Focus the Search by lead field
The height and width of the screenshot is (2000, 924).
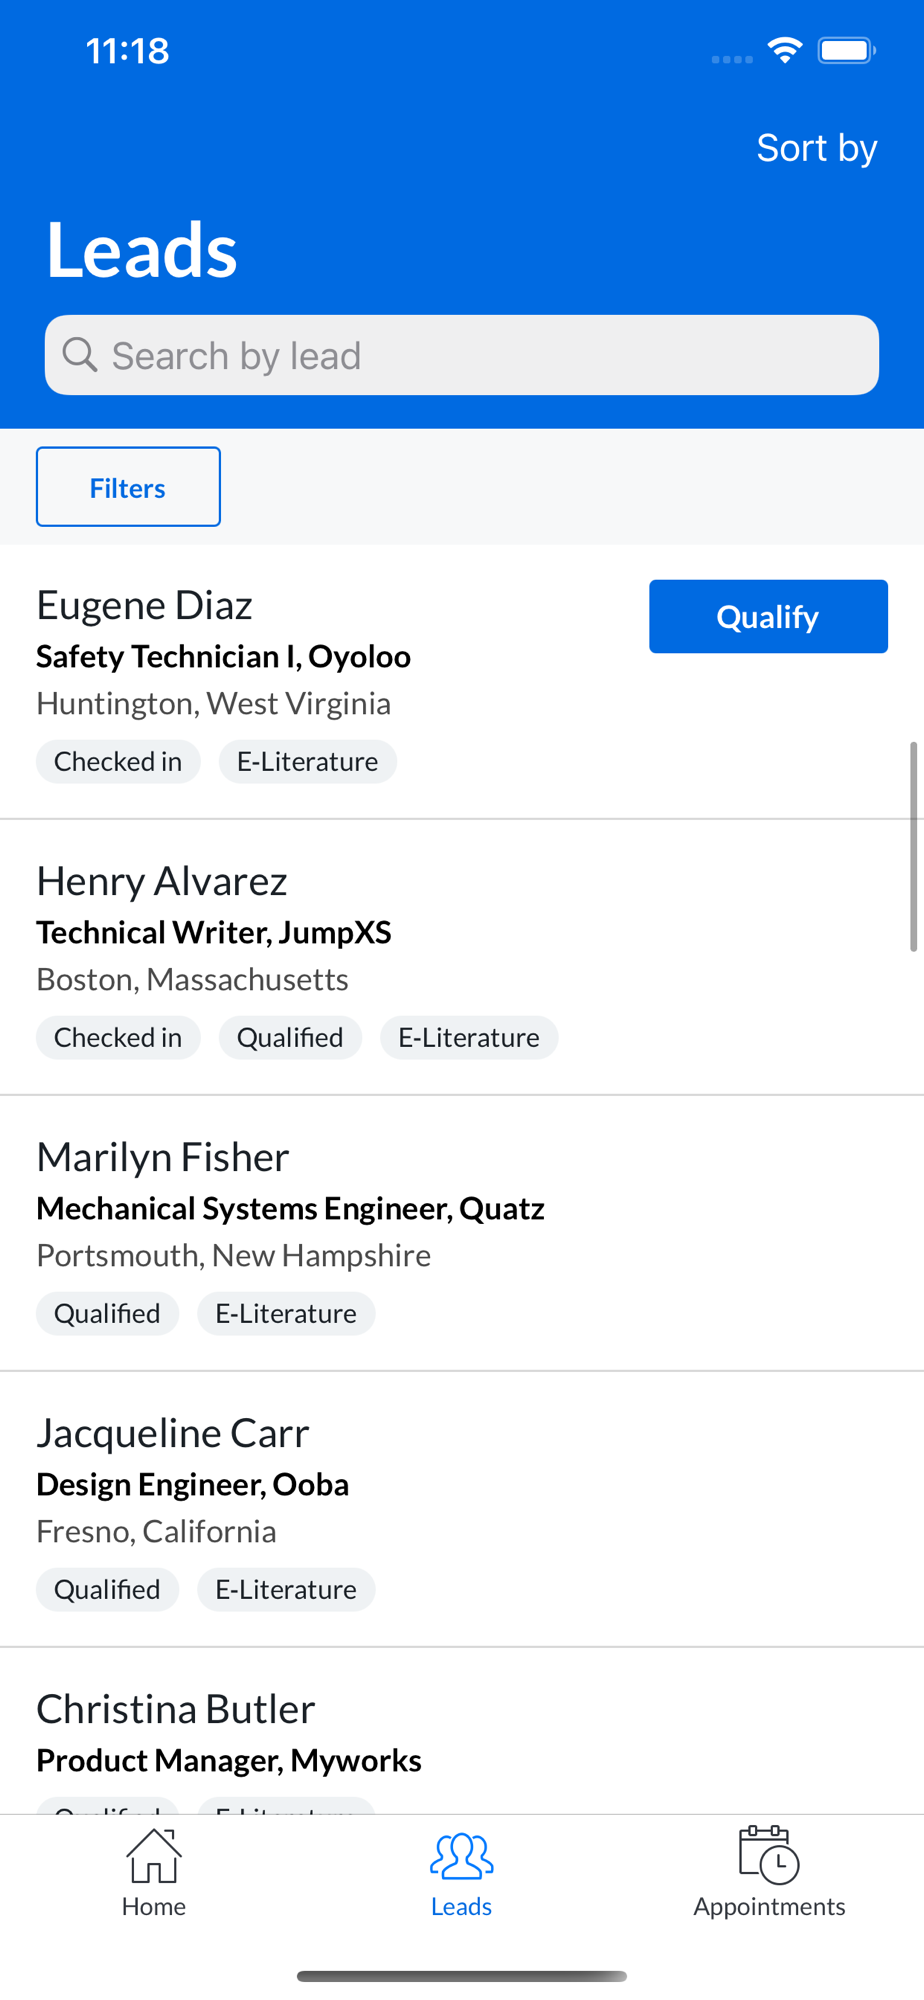coord(480,355)
